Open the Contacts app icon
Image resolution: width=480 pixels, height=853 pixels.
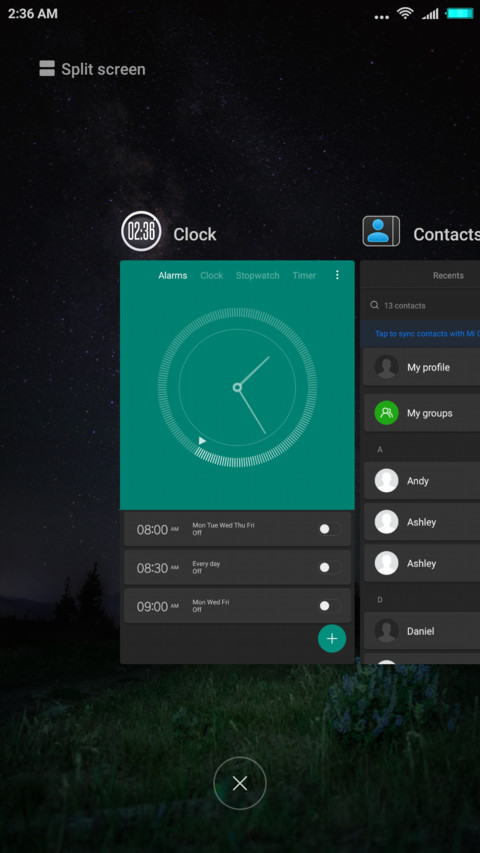pyautogui.click(x=381, y=231)
